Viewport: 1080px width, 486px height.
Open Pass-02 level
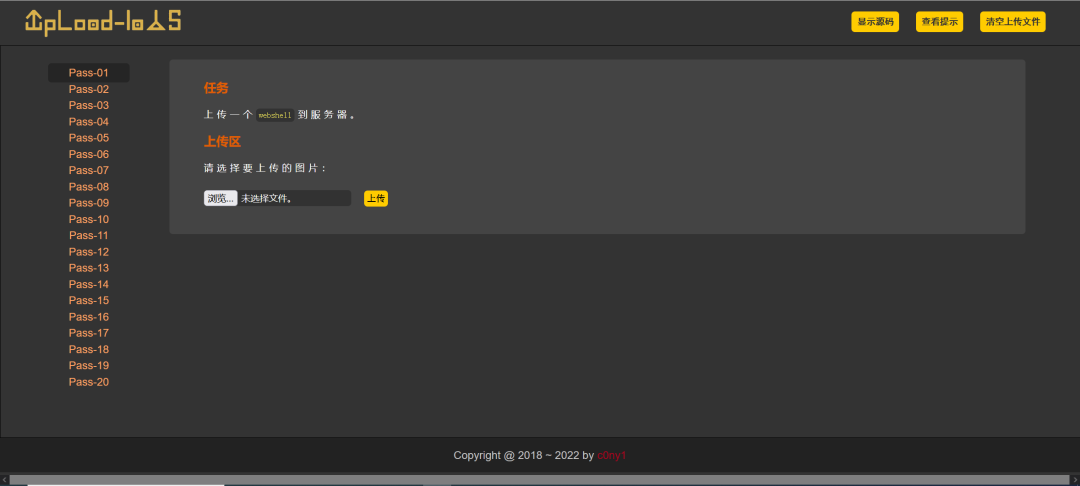(89, 89)
